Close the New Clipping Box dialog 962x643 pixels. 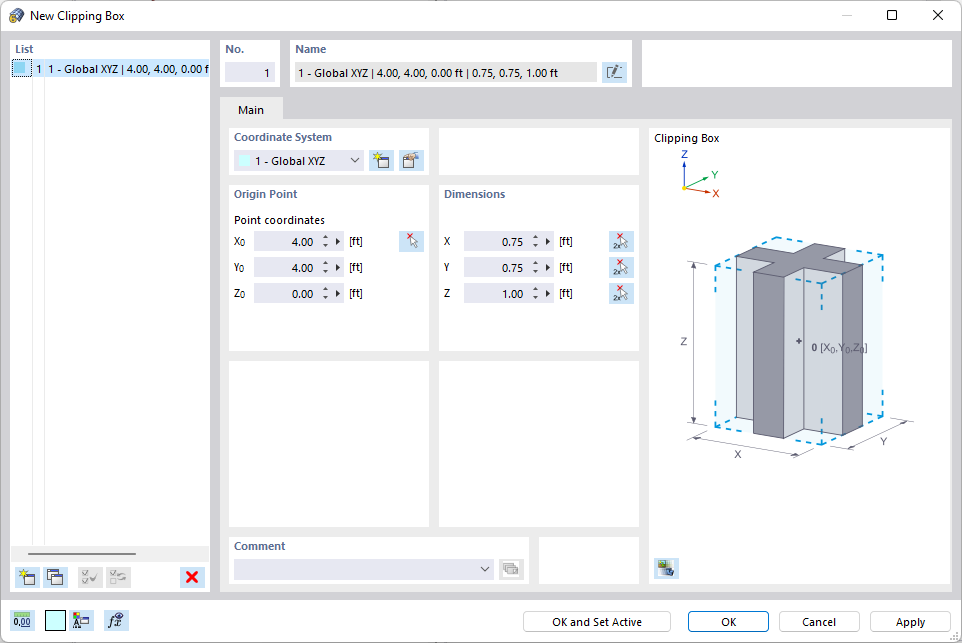[x=937, y=15]
